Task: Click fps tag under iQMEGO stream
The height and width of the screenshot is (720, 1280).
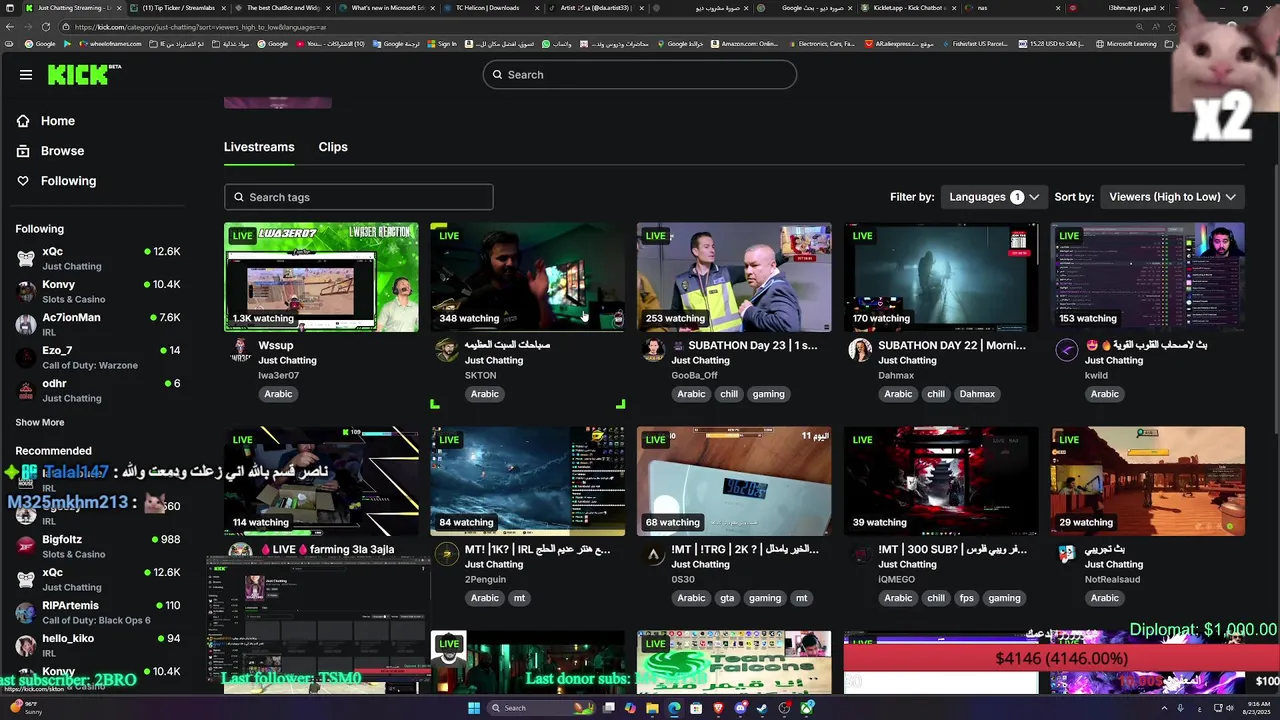Action: [966, 598]
